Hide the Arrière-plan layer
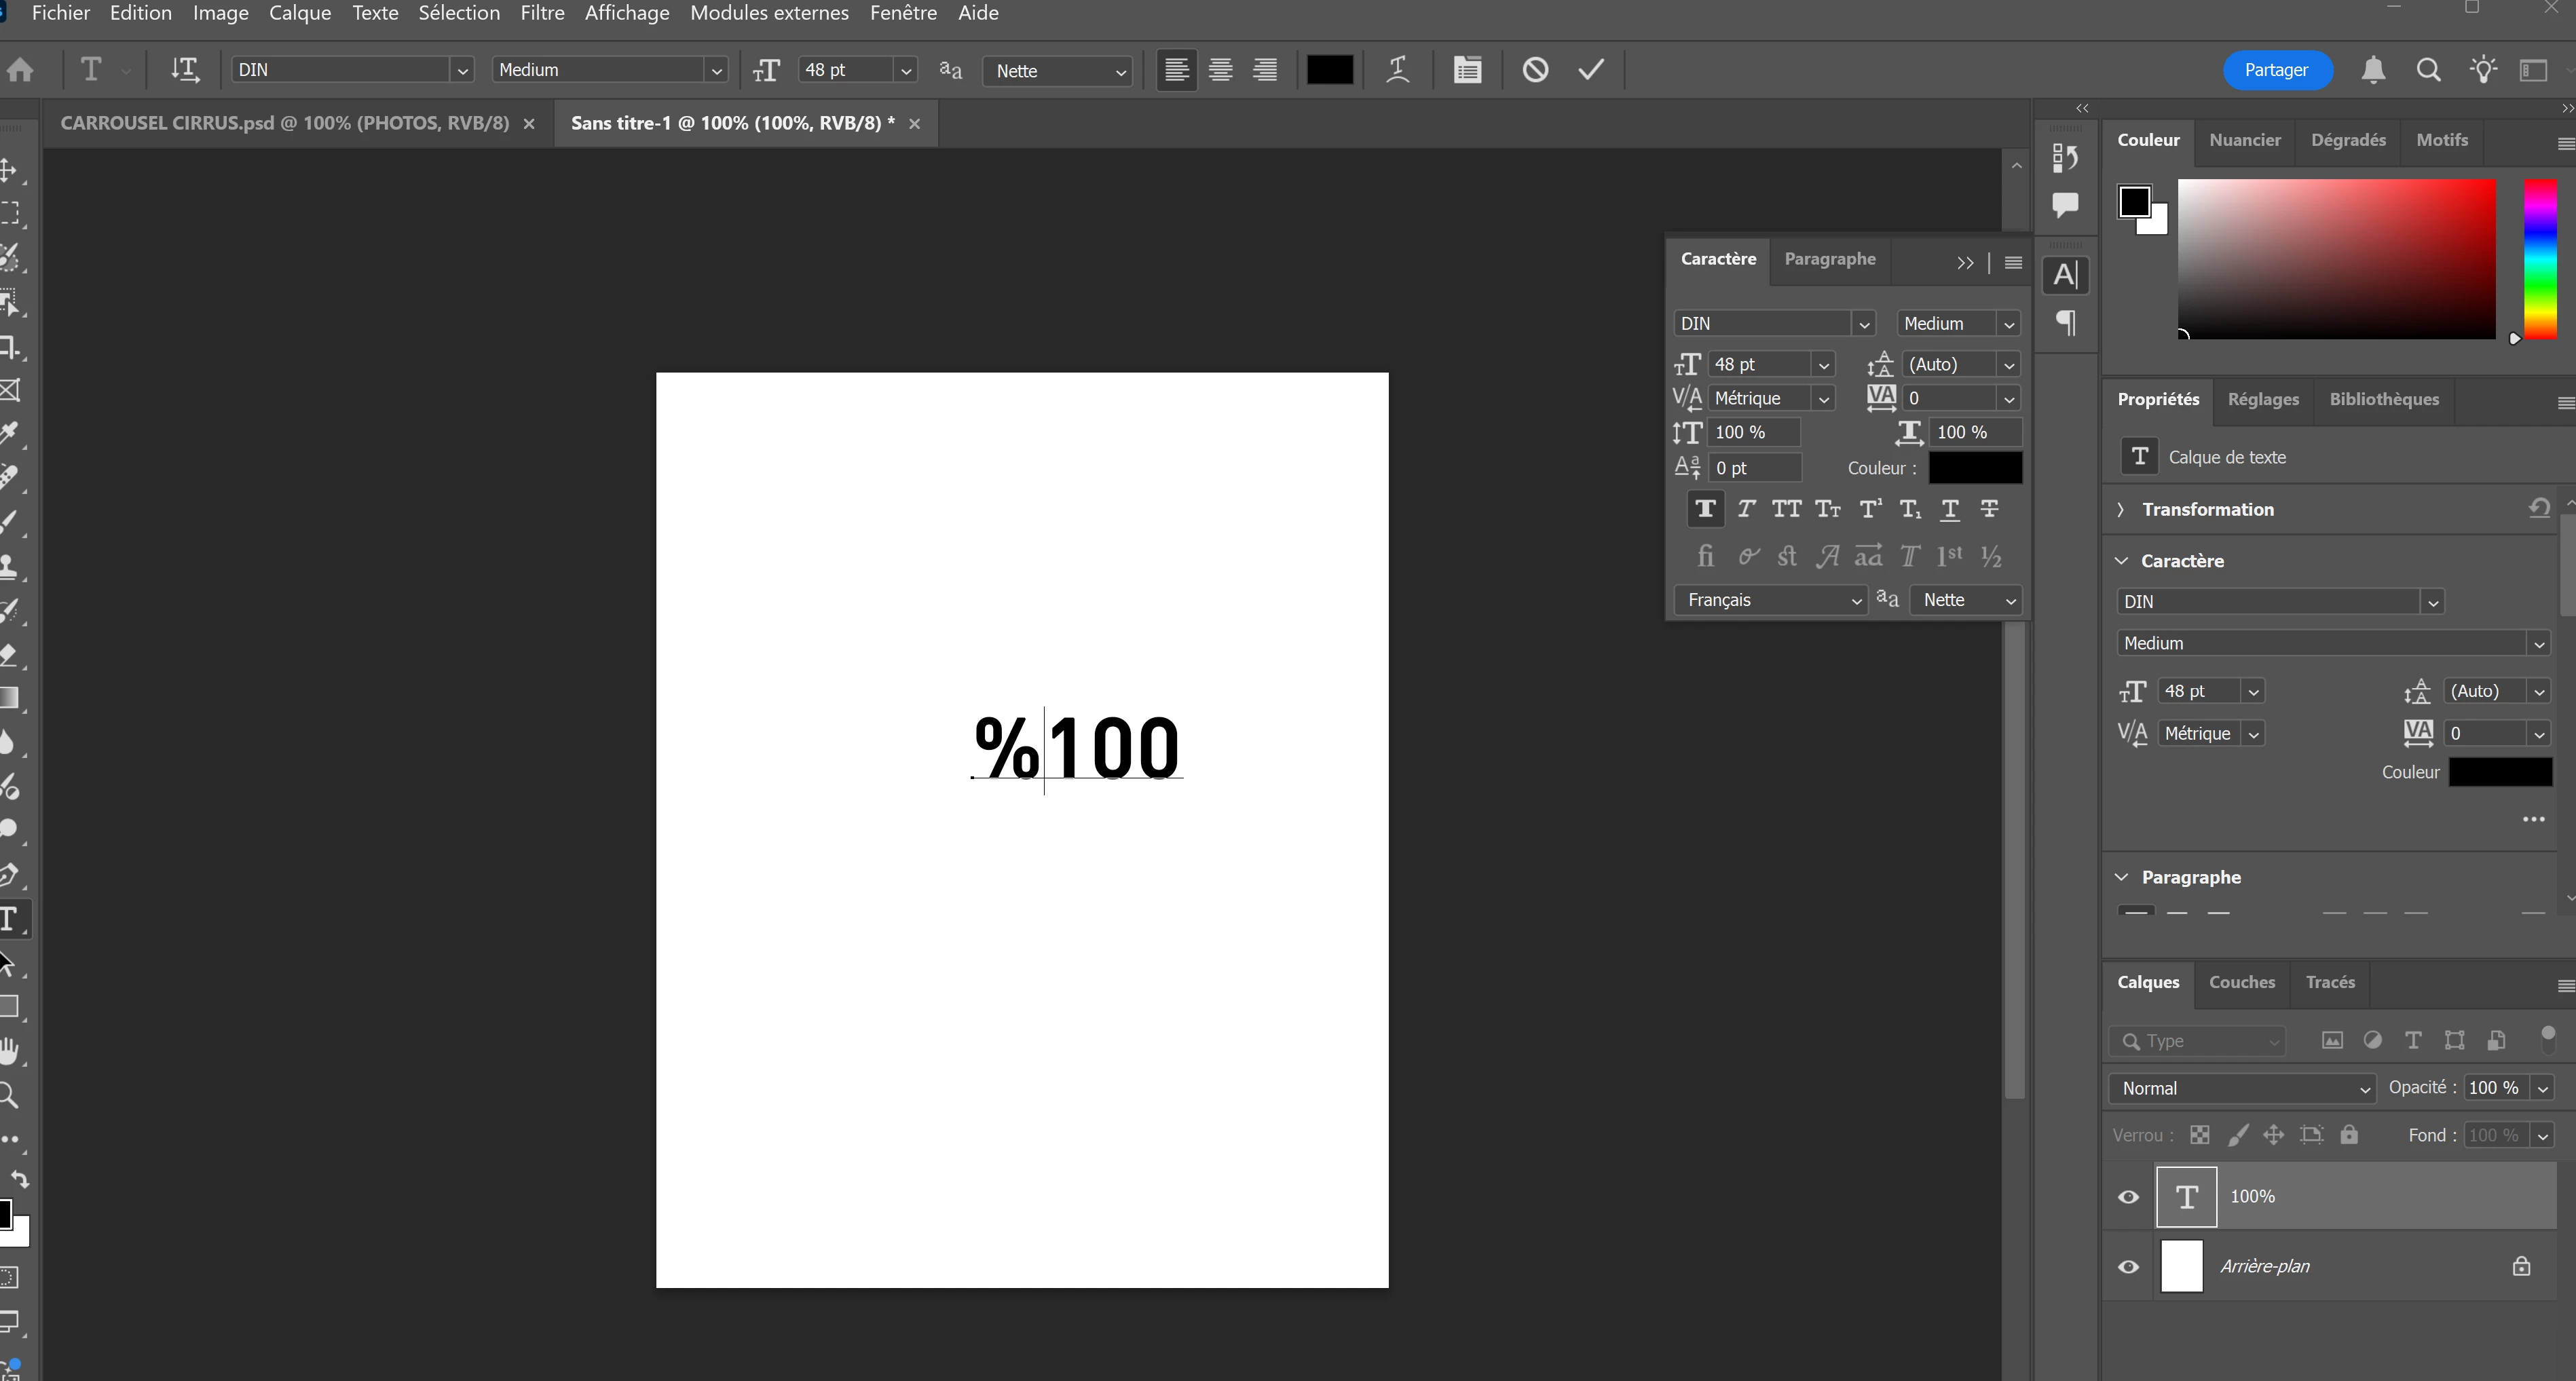The image size is (2576, 1381). point(2128,1266)
